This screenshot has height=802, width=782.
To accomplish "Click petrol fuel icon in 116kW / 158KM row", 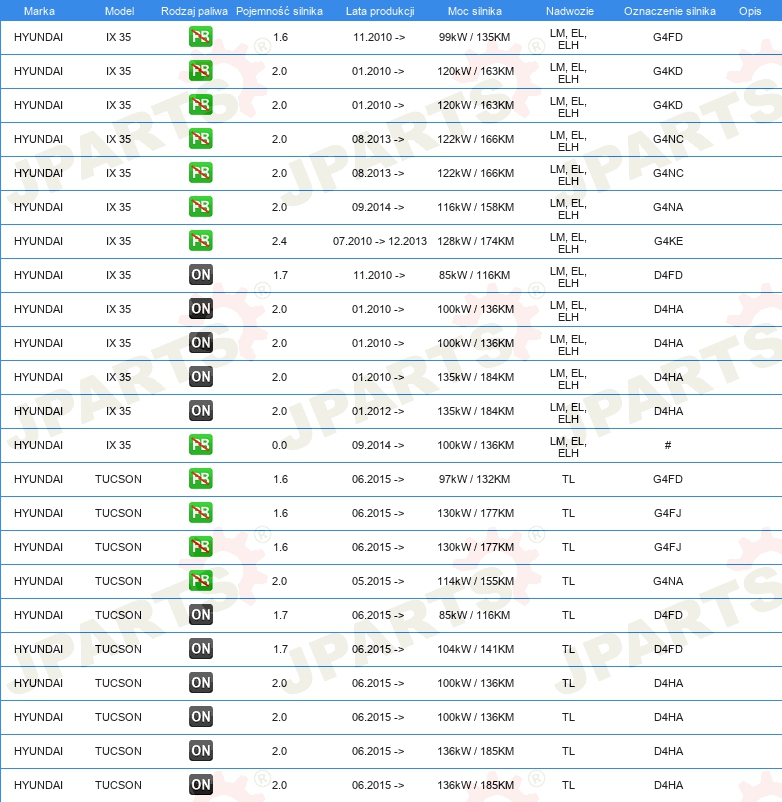I will point(200,207).
